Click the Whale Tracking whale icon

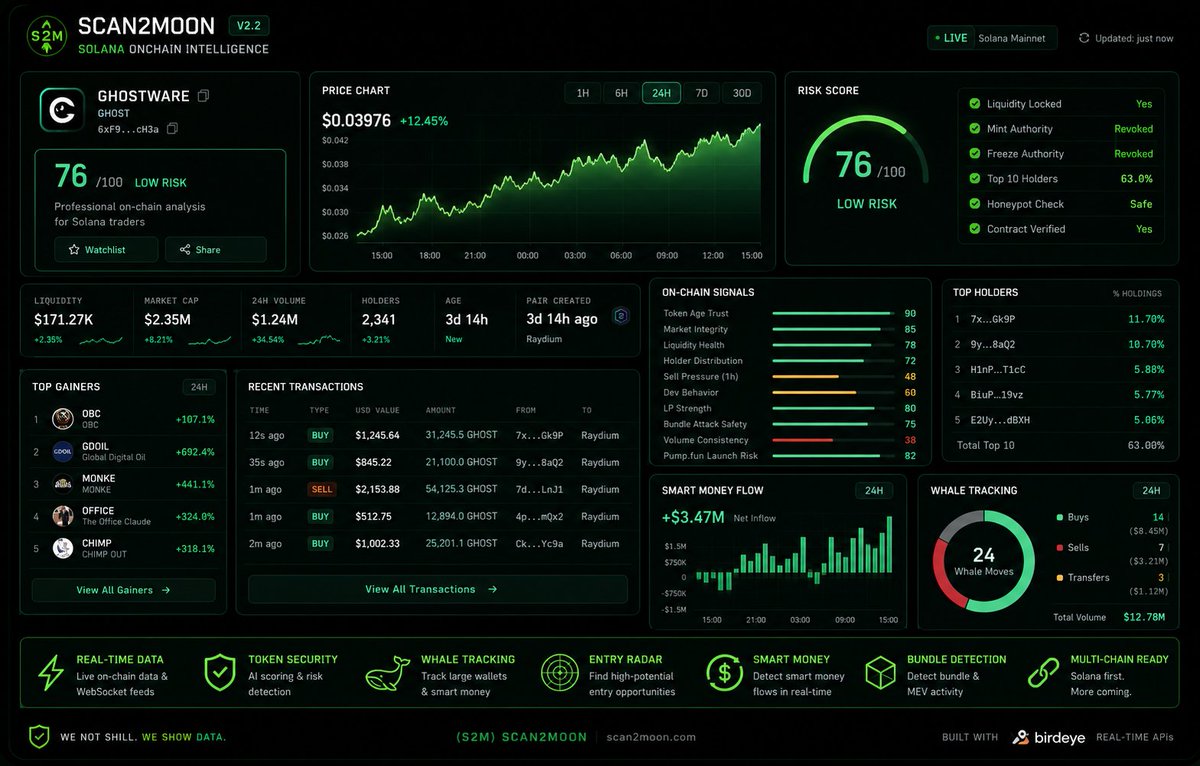[387, 675]
